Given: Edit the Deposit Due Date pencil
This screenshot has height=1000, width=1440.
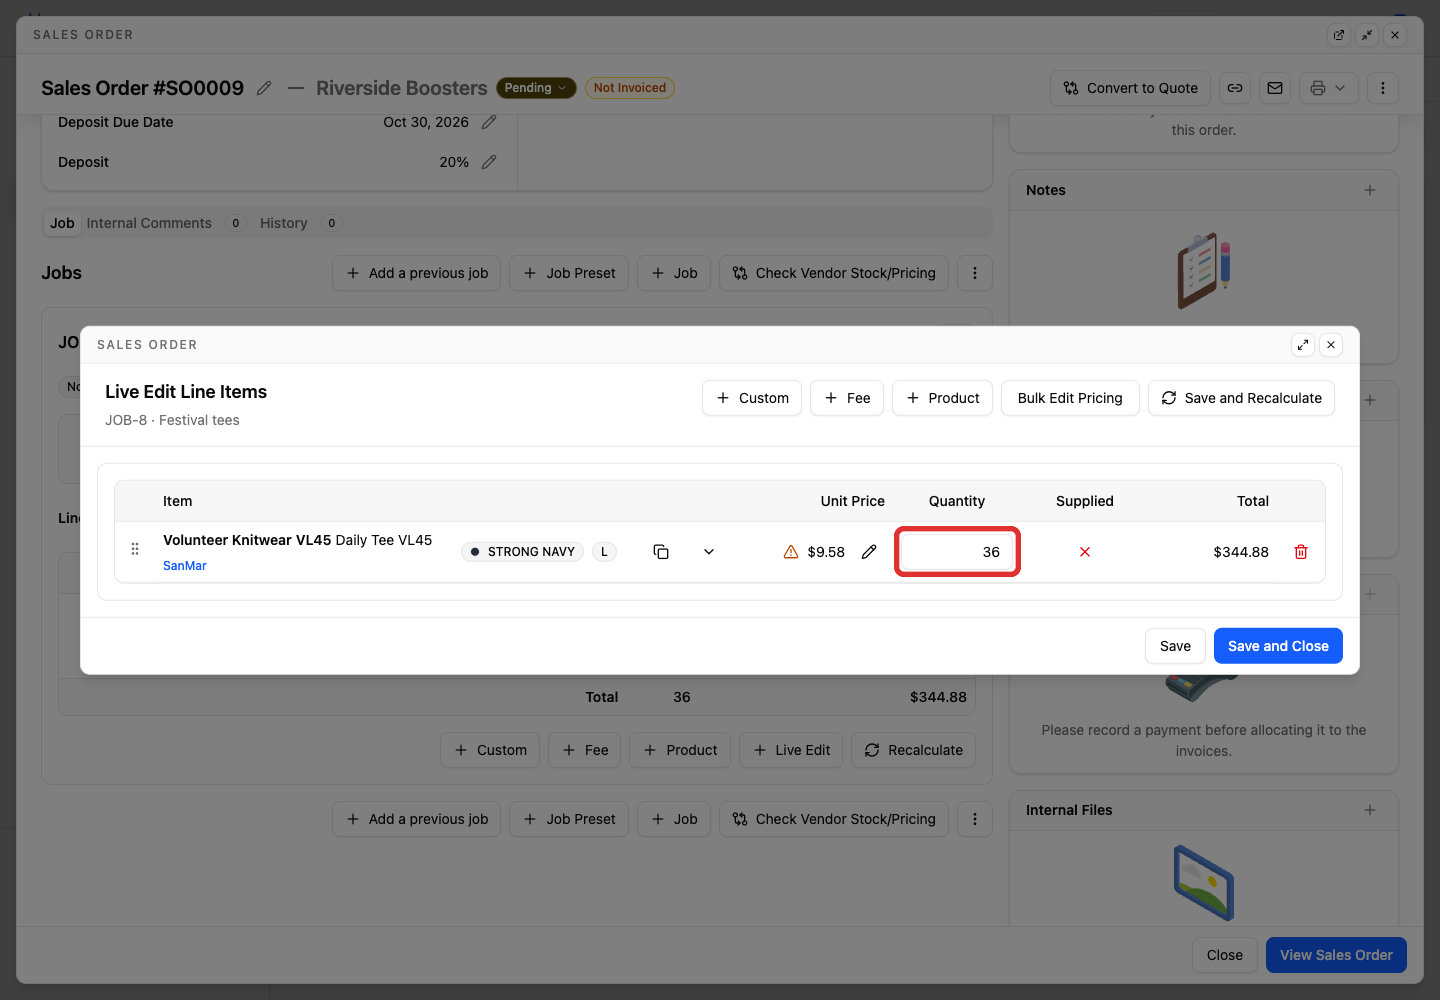Looking at the screenshot, I should click(489, 122).
